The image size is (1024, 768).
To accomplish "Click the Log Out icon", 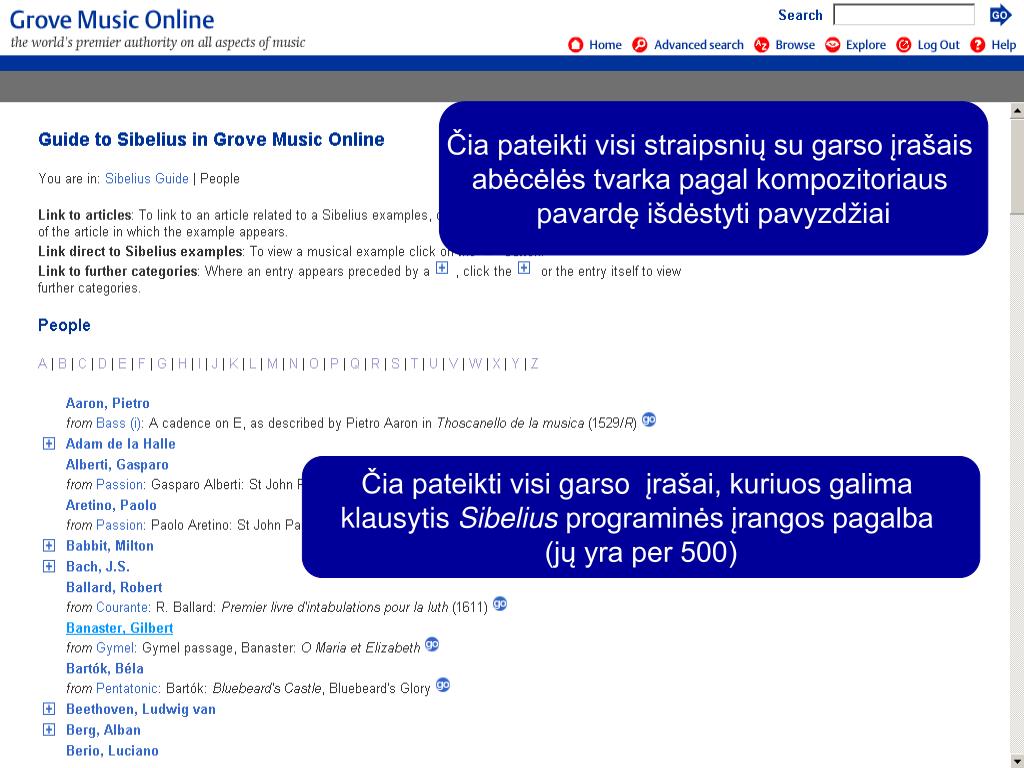I will pyautogui.click(x=904, y=45).
